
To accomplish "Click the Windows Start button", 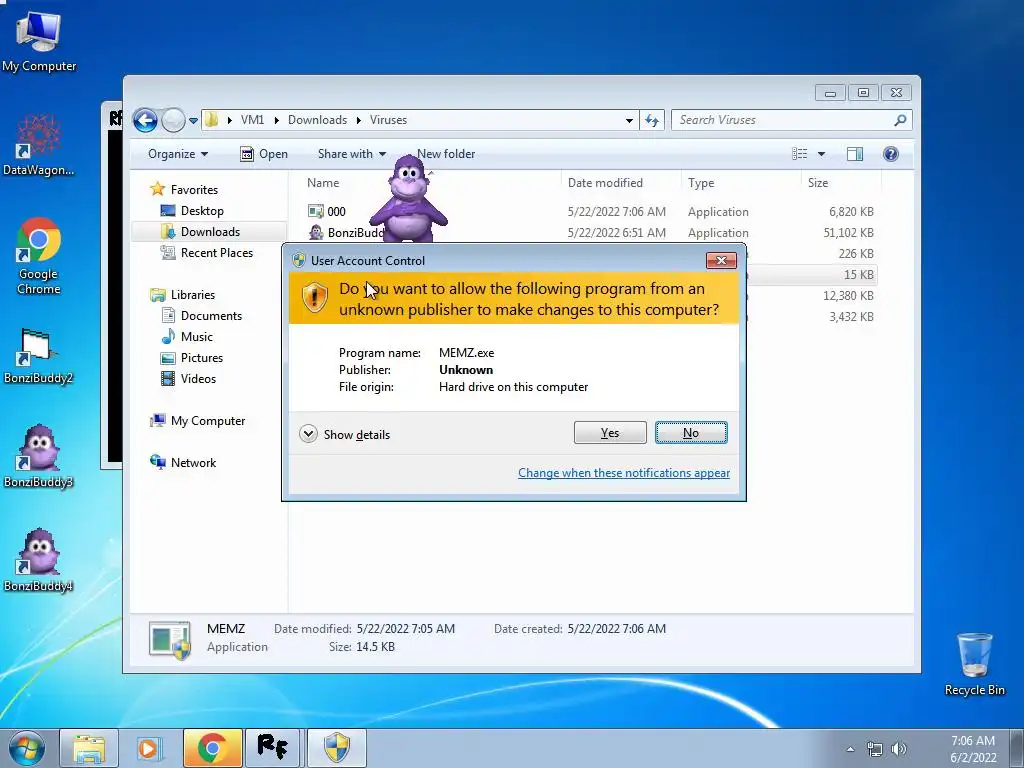I will point(27,748).
